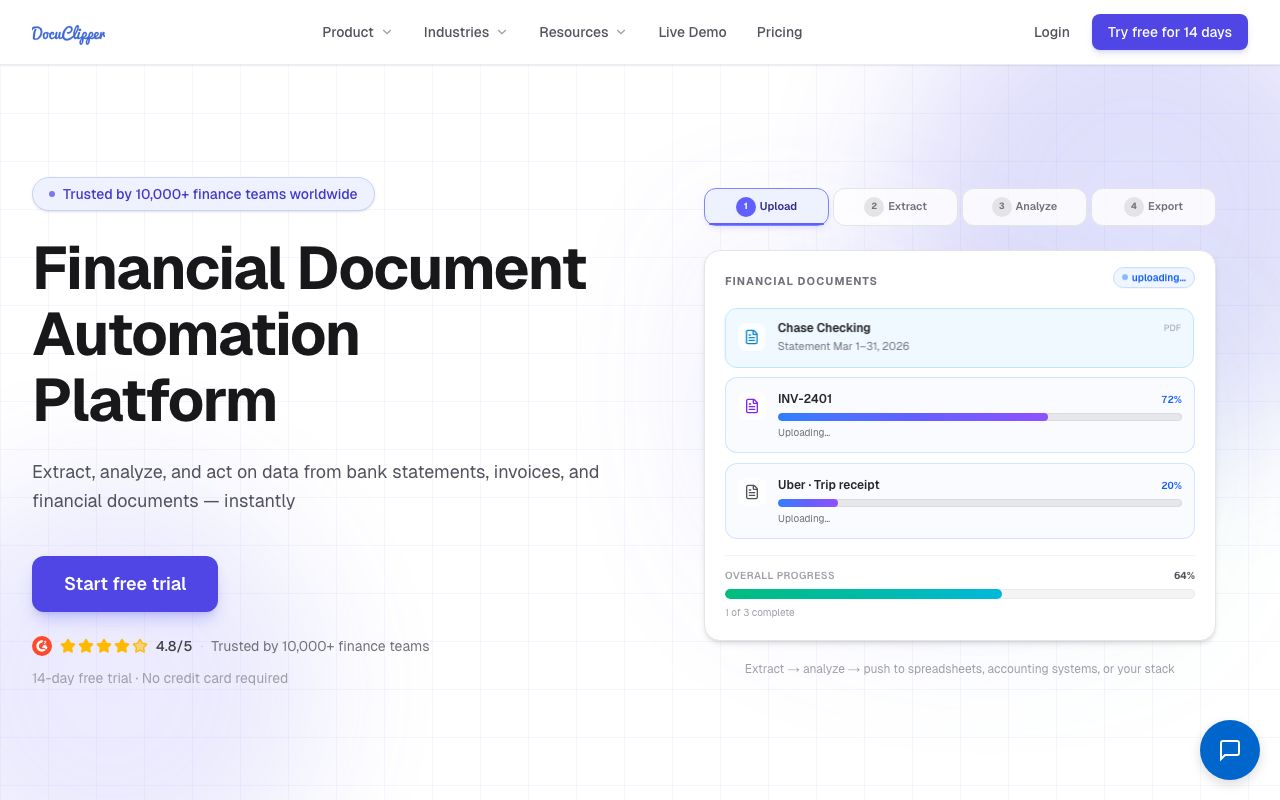Click the Login link
The image size is (1280, 800).
[x=1051, y=32]
